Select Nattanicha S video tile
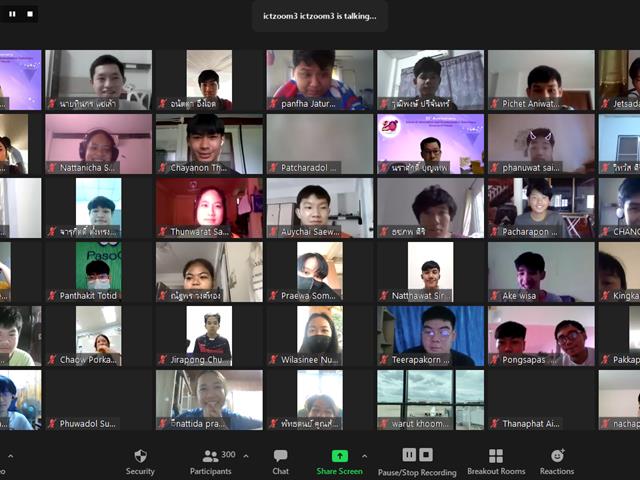 [x=98, y=144]
